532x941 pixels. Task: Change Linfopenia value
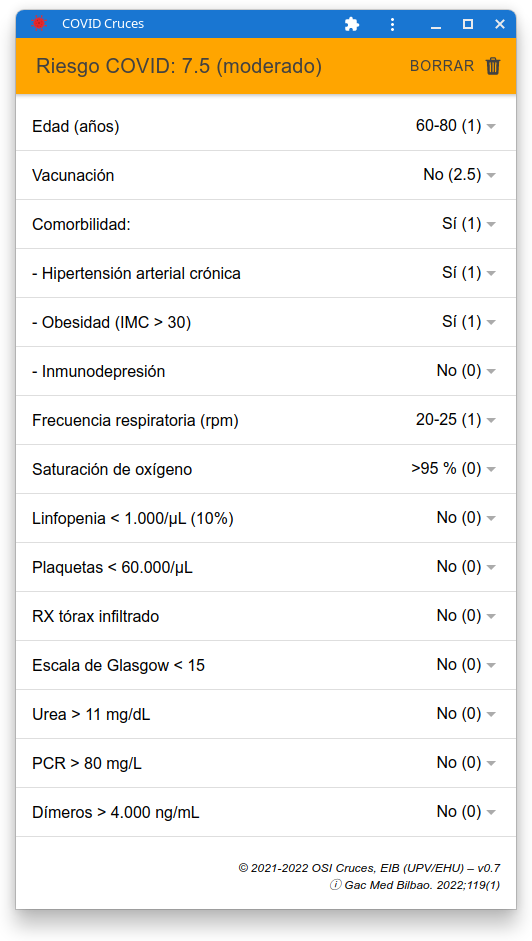[467, 518]
